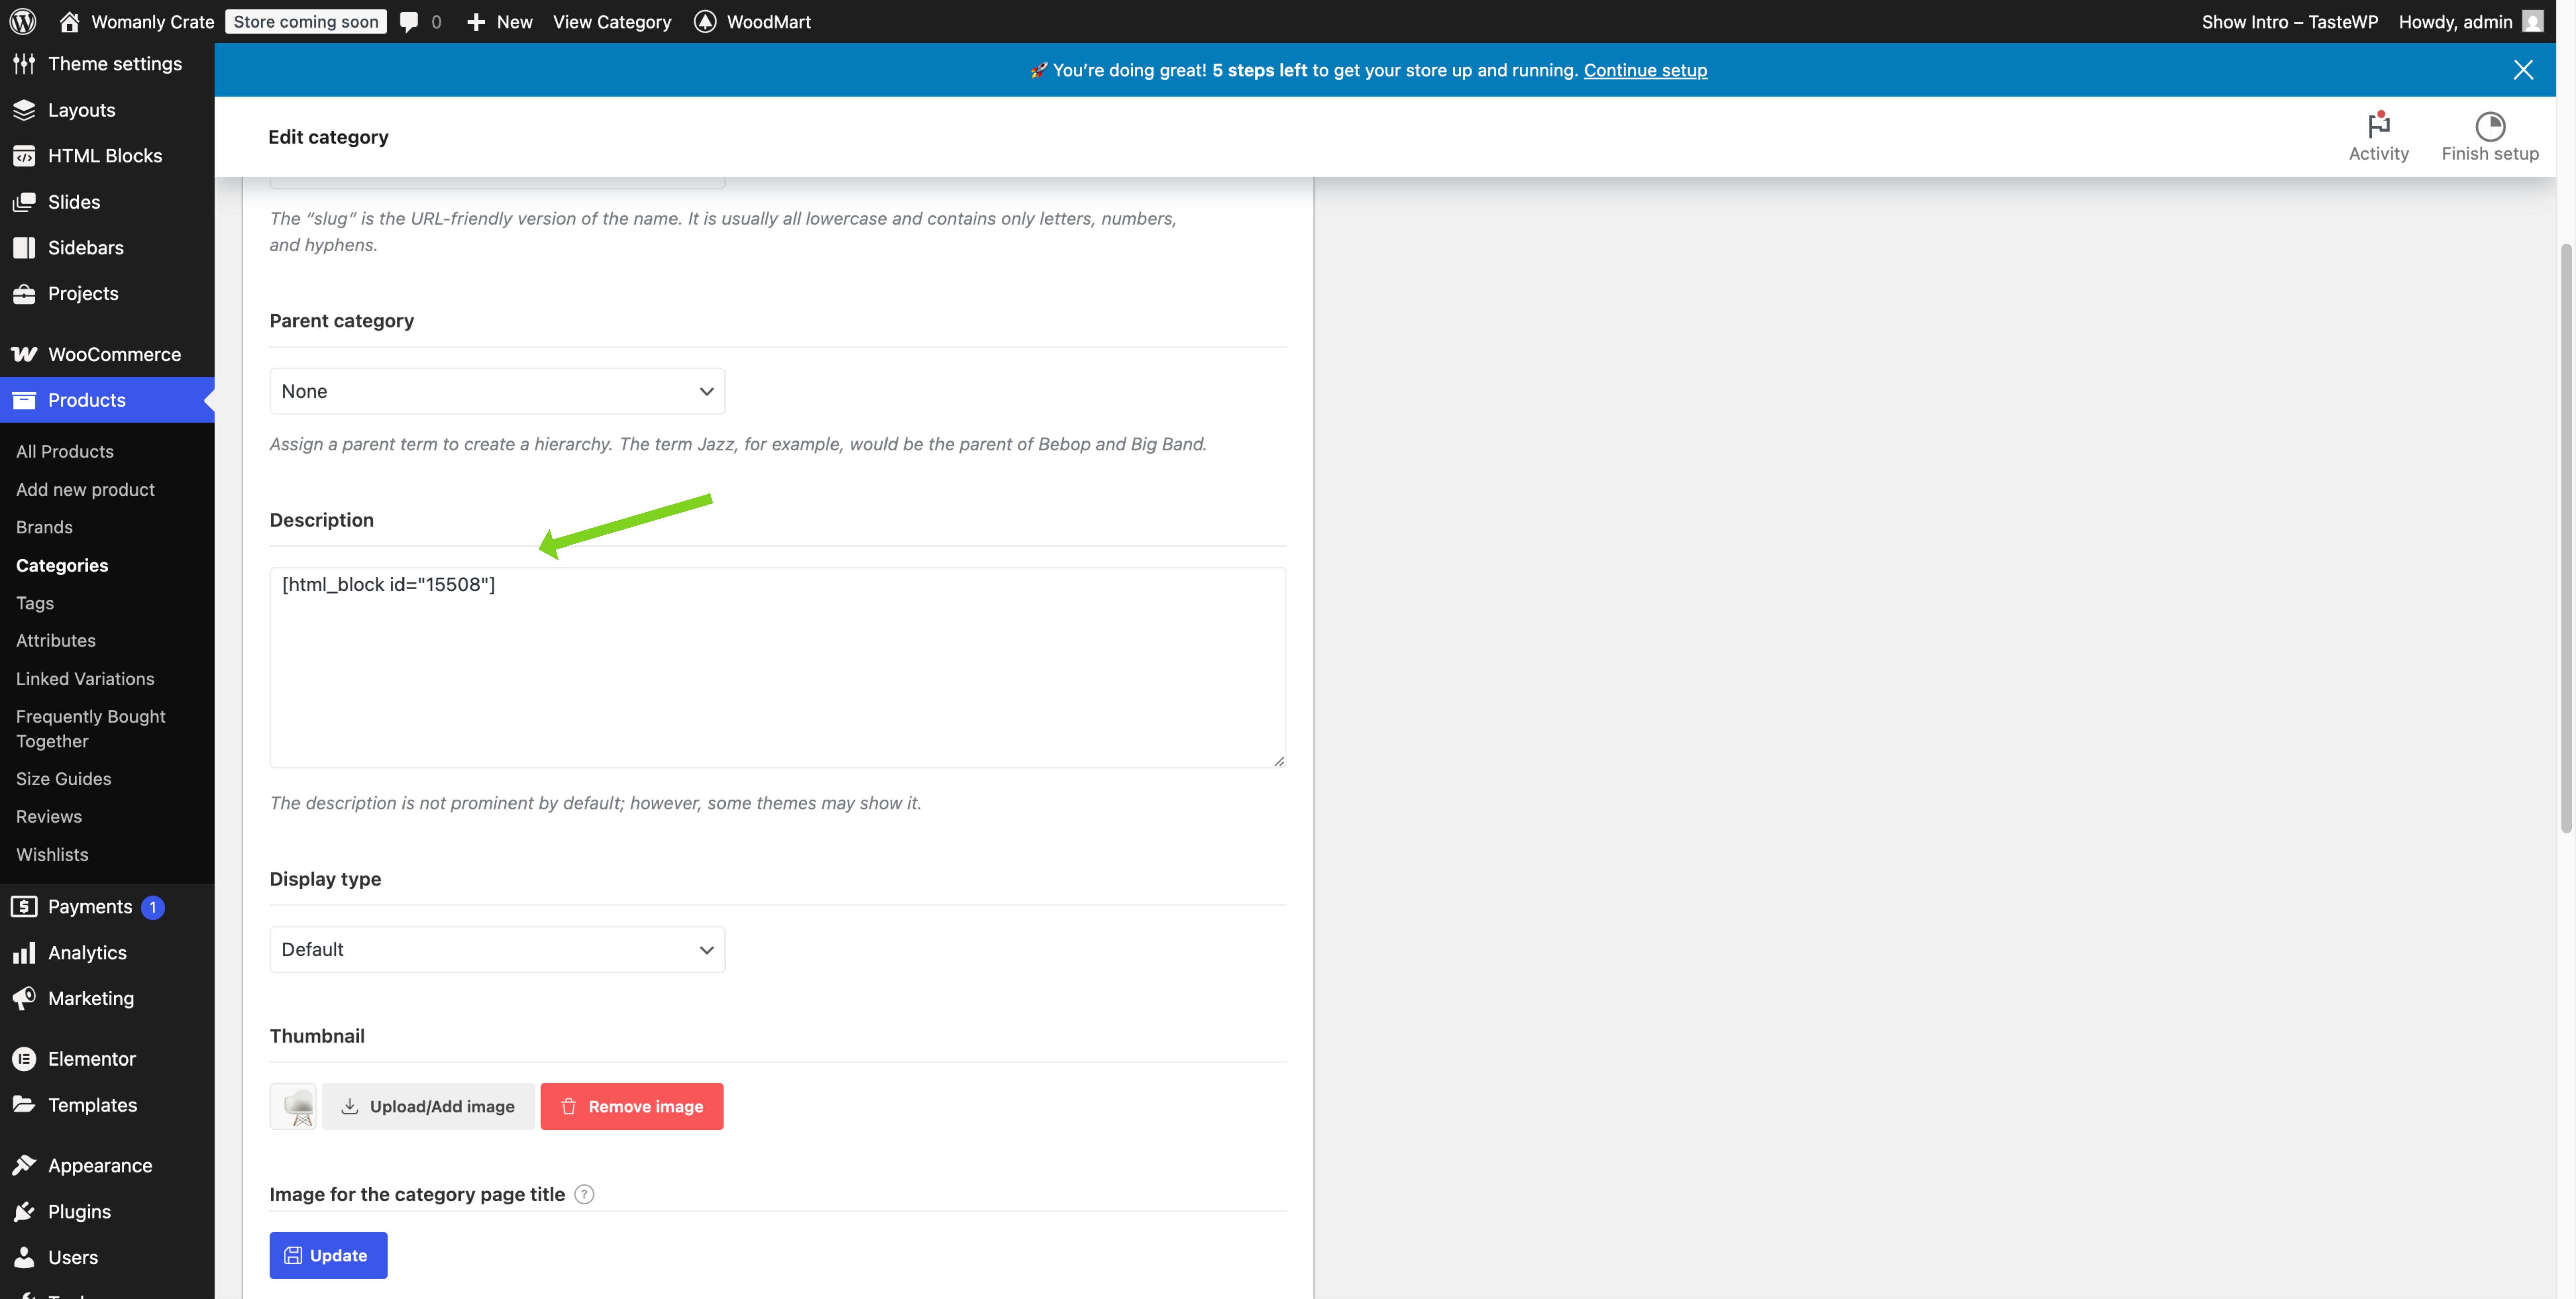Click the Update button
This screenshot has height=1299, width=2576.
pyautogui.click(x=328, y=1255)
